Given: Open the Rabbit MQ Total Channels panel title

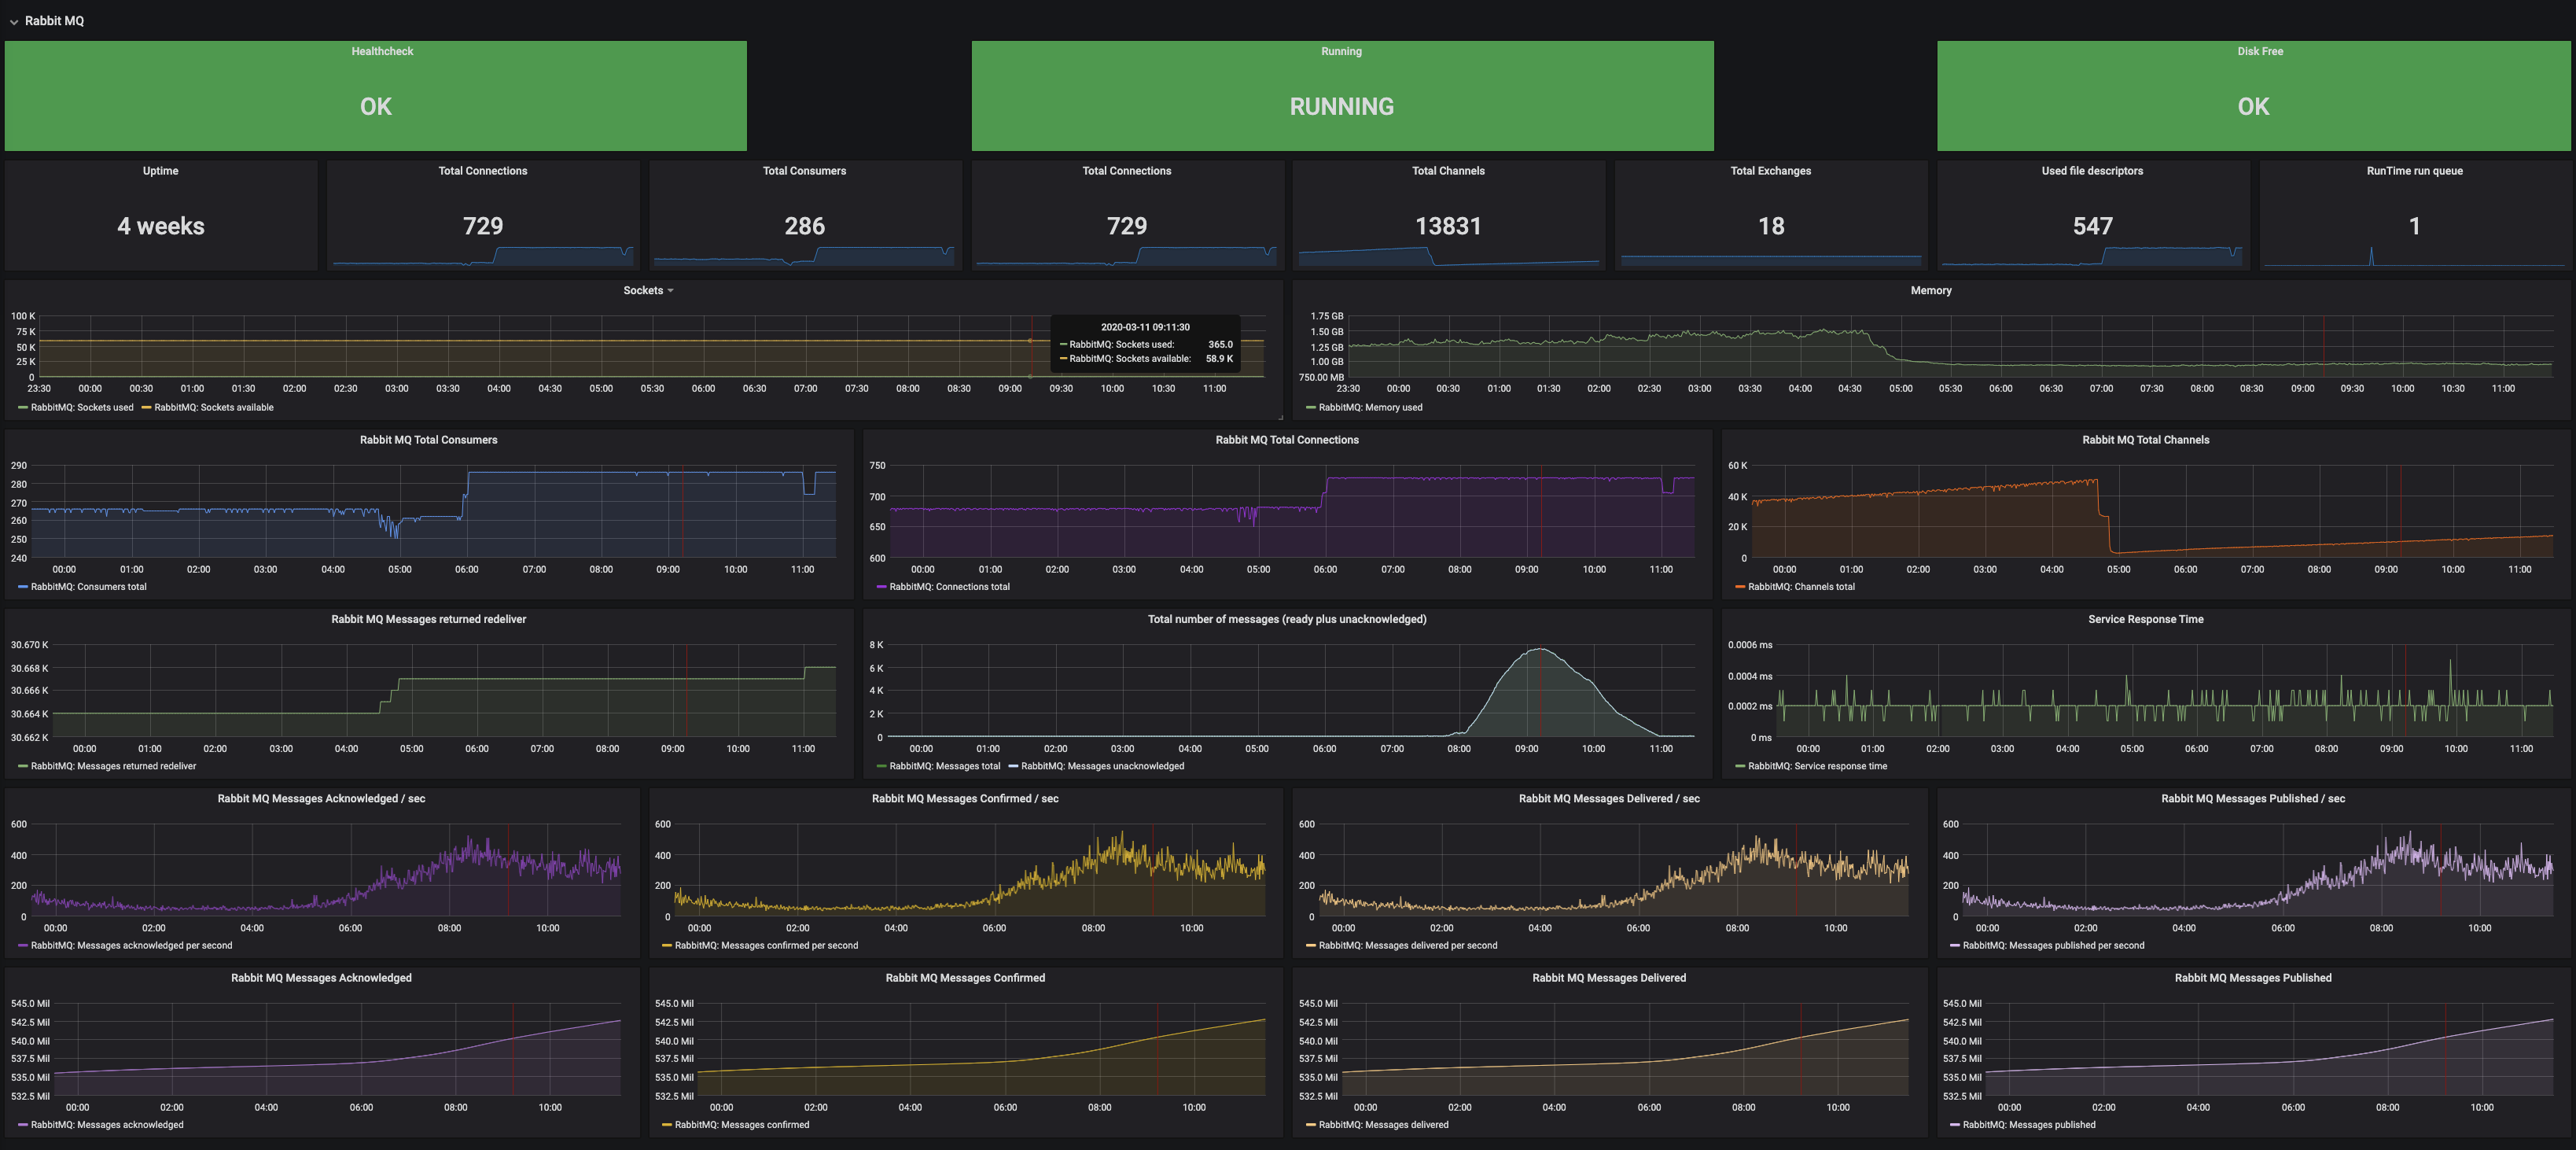Looking at the screenshot, I should pos(2145,440).
